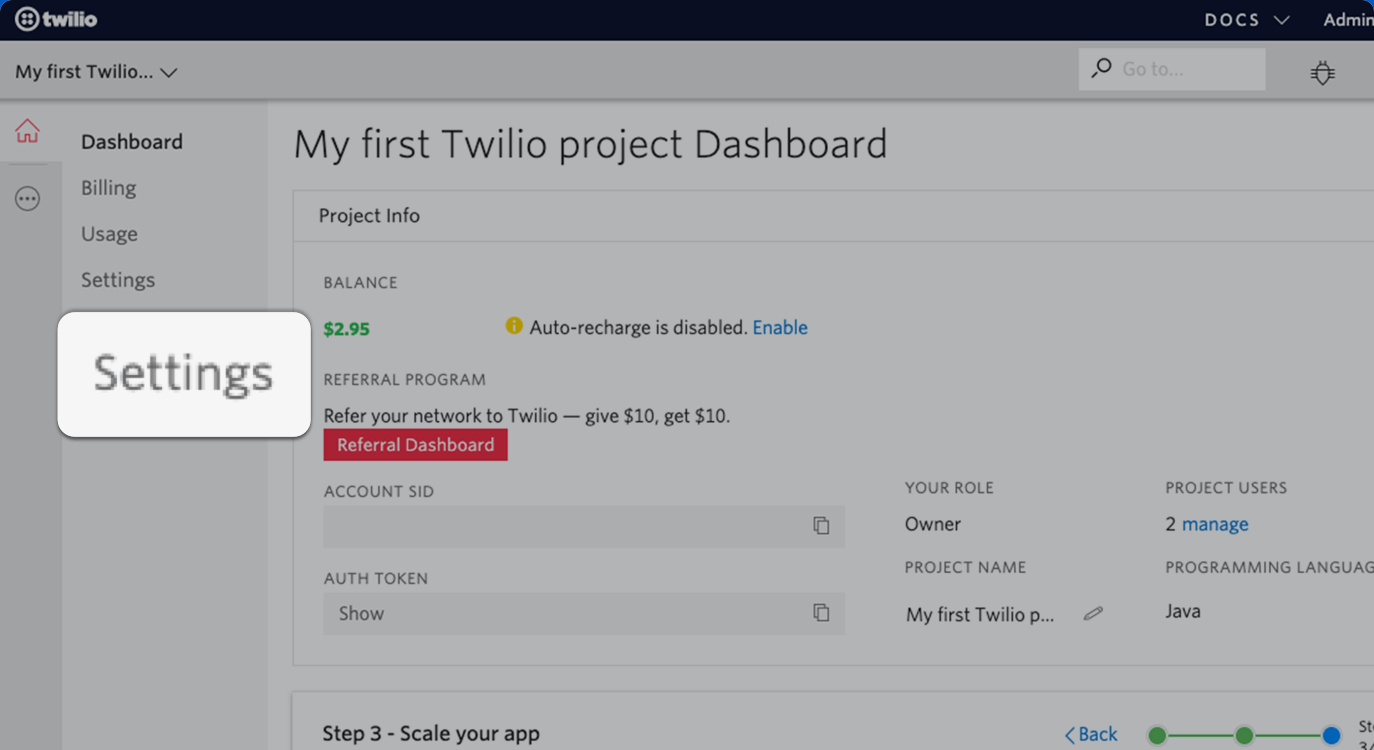The image size is (1374, 750).
Task: Open the all products ellipsis icon
Action: click(27, 199)
